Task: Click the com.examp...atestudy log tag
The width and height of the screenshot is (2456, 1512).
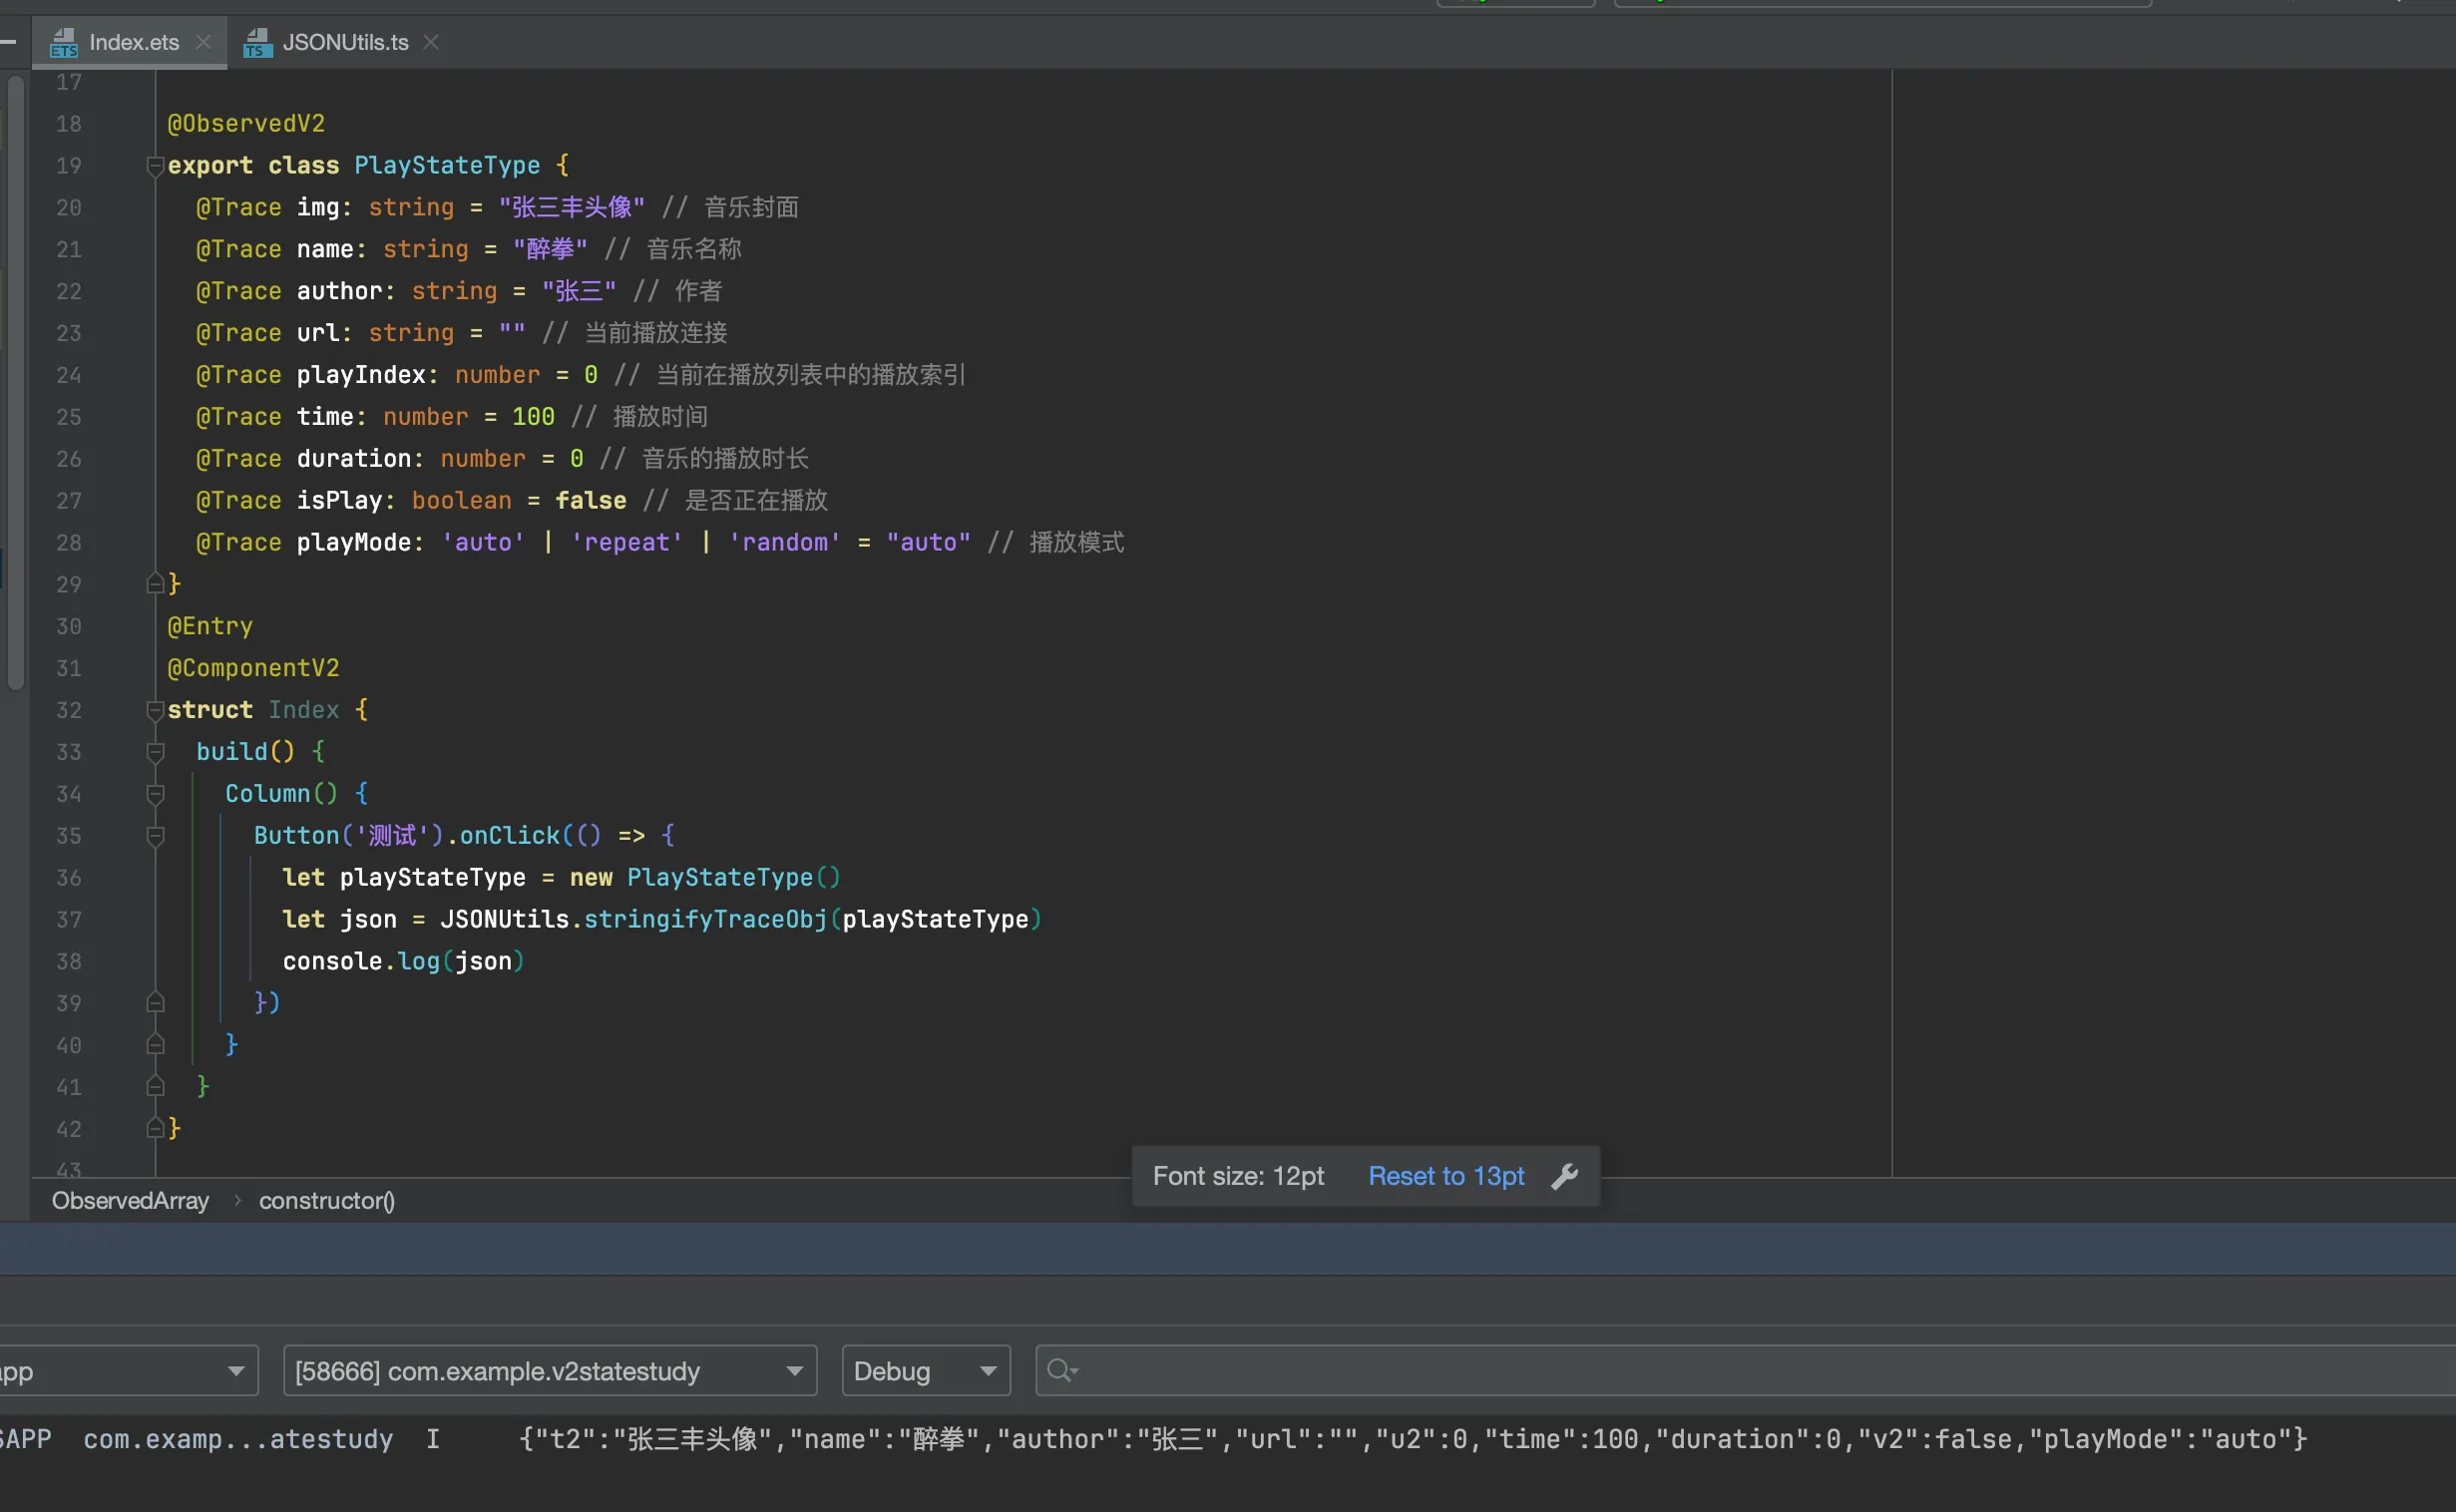Action: coord(238,1440)
